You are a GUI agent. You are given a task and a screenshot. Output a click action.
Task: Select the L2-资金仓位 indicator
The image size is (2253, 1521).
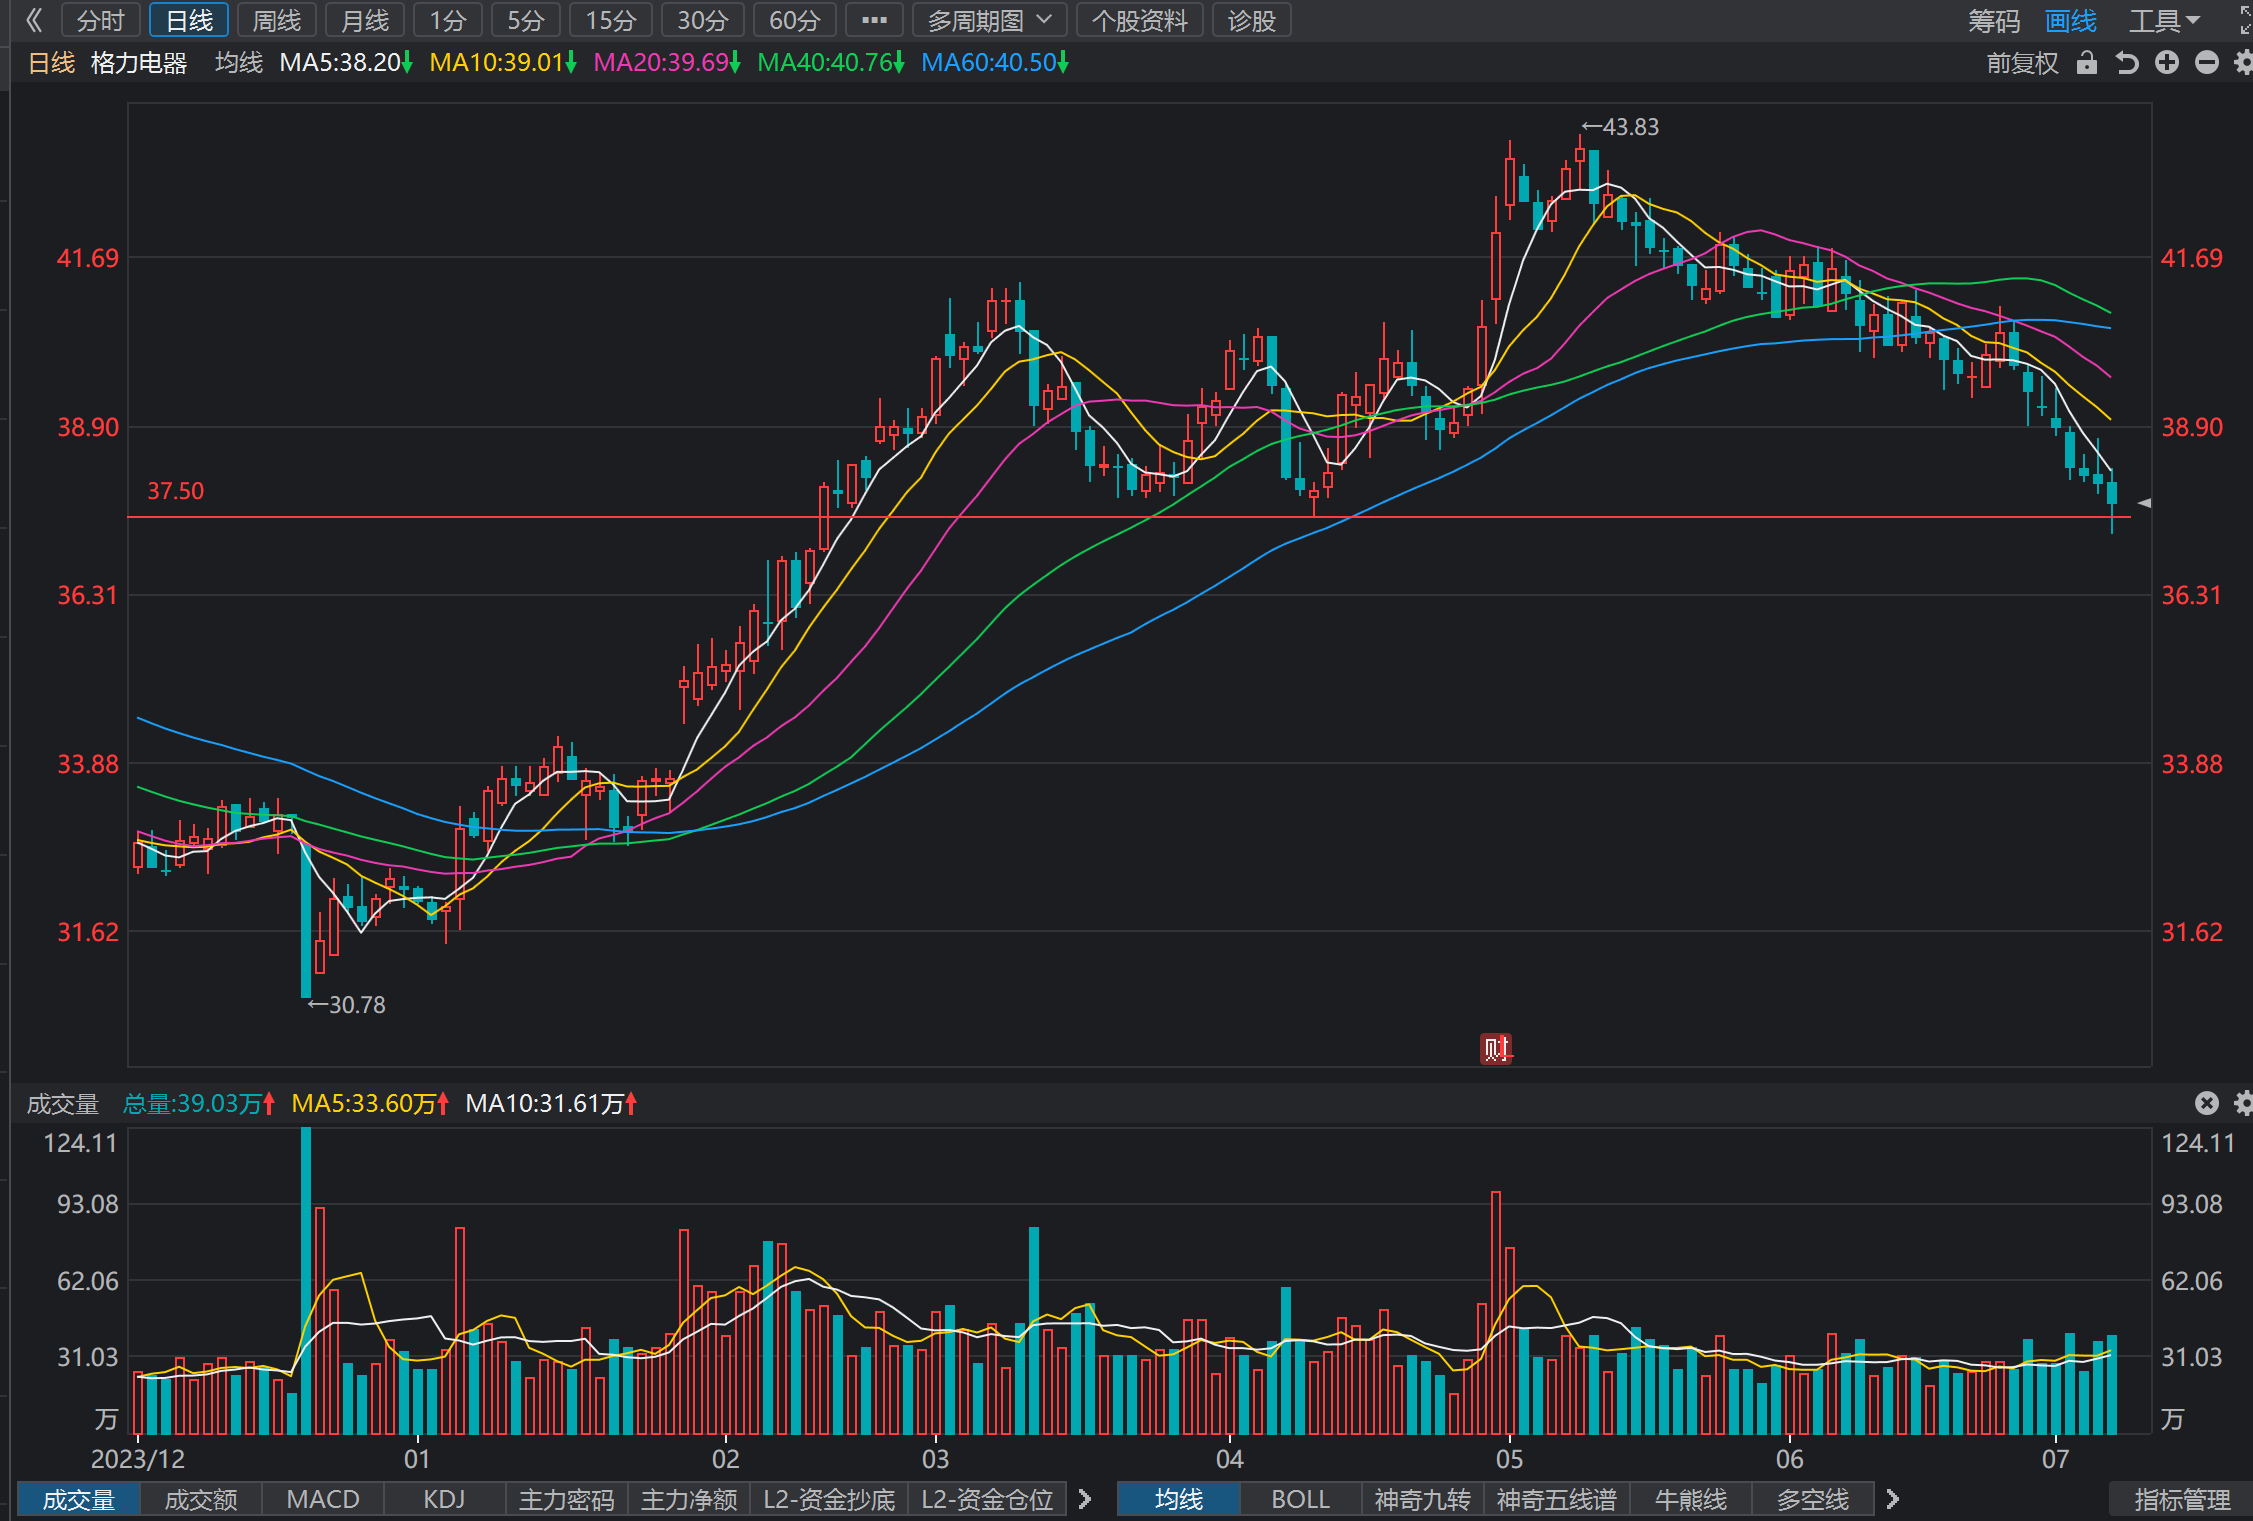pyautogui.click(x=987, y=1499)
